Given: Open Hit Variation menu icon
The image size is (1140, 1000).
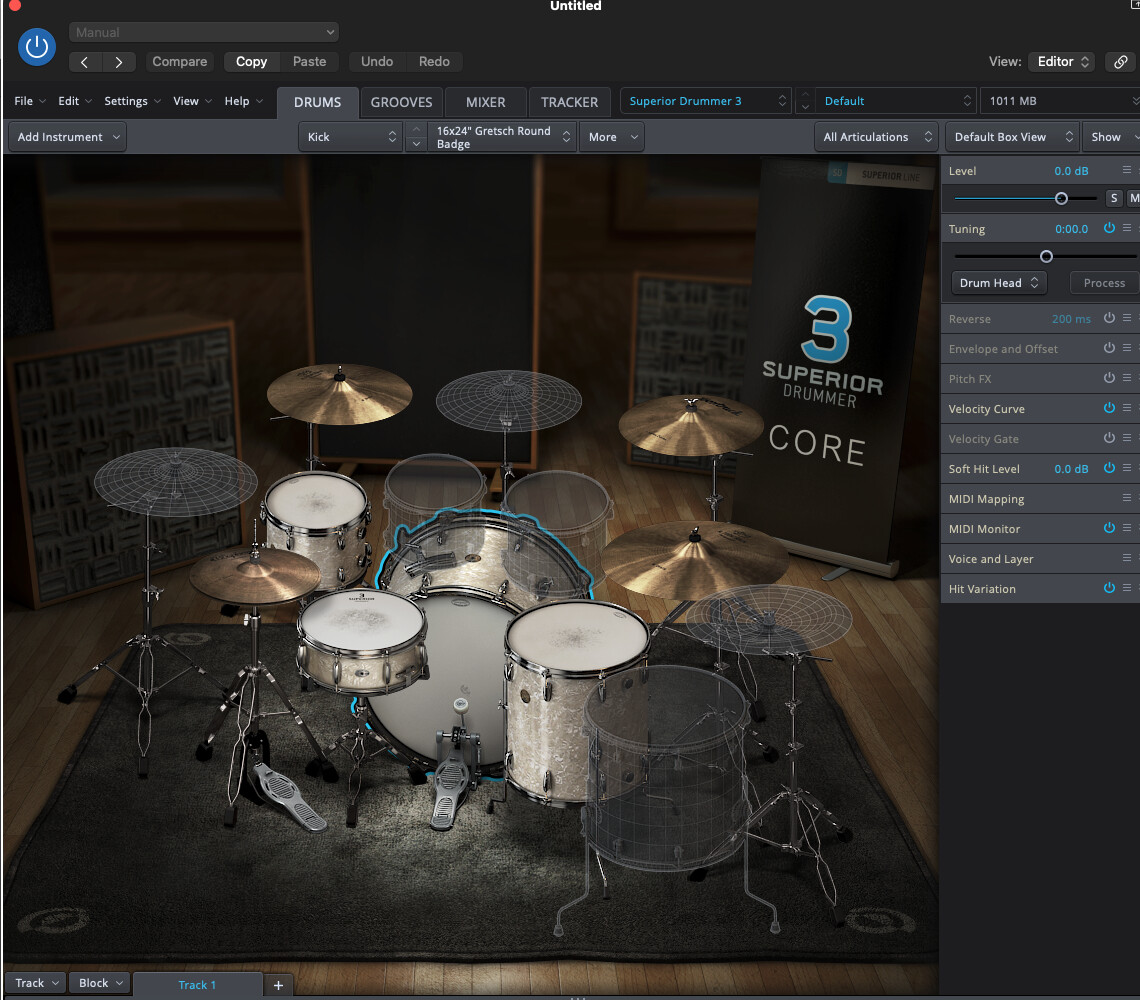Looking at the screenshot, I should coord(1126,588).
